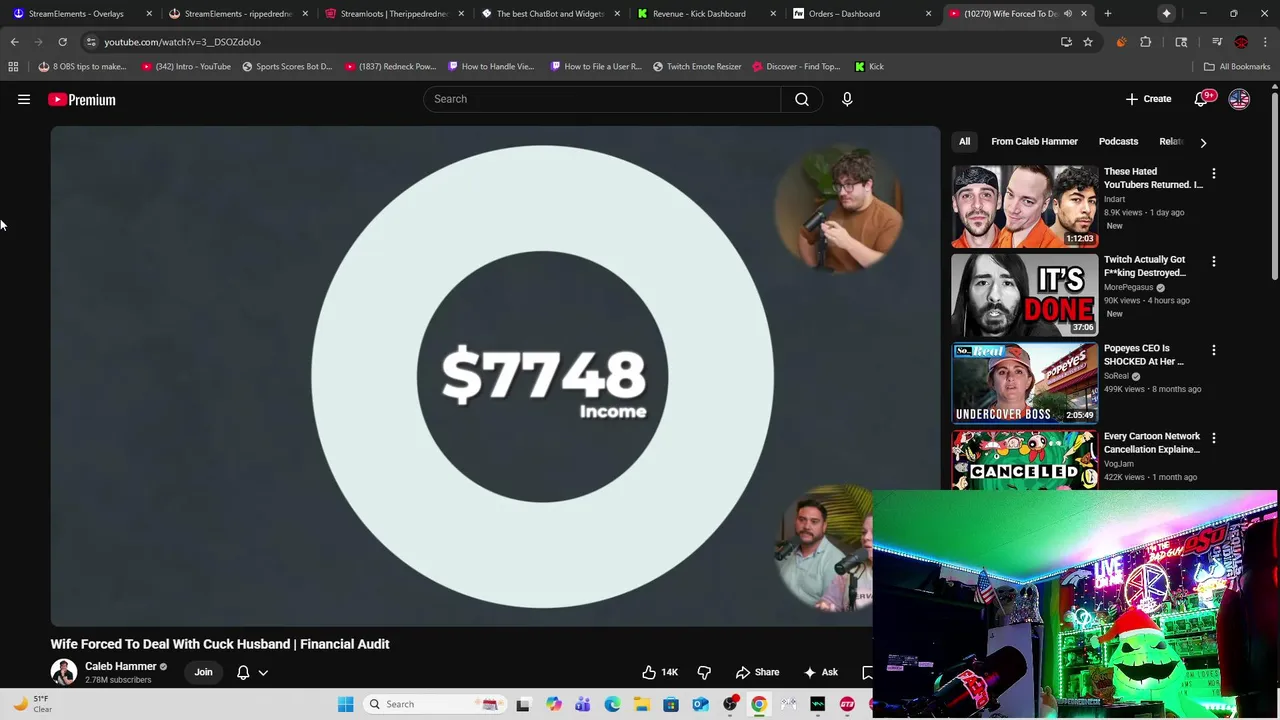Open YouTube notifications bell

coord(1201,99)
